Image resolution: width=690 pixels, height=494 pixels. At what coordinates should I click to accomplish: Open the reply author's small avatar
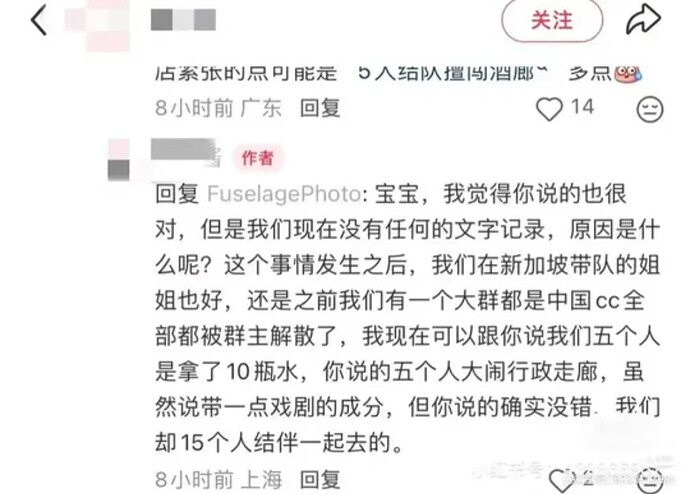[x=119, y=160]
